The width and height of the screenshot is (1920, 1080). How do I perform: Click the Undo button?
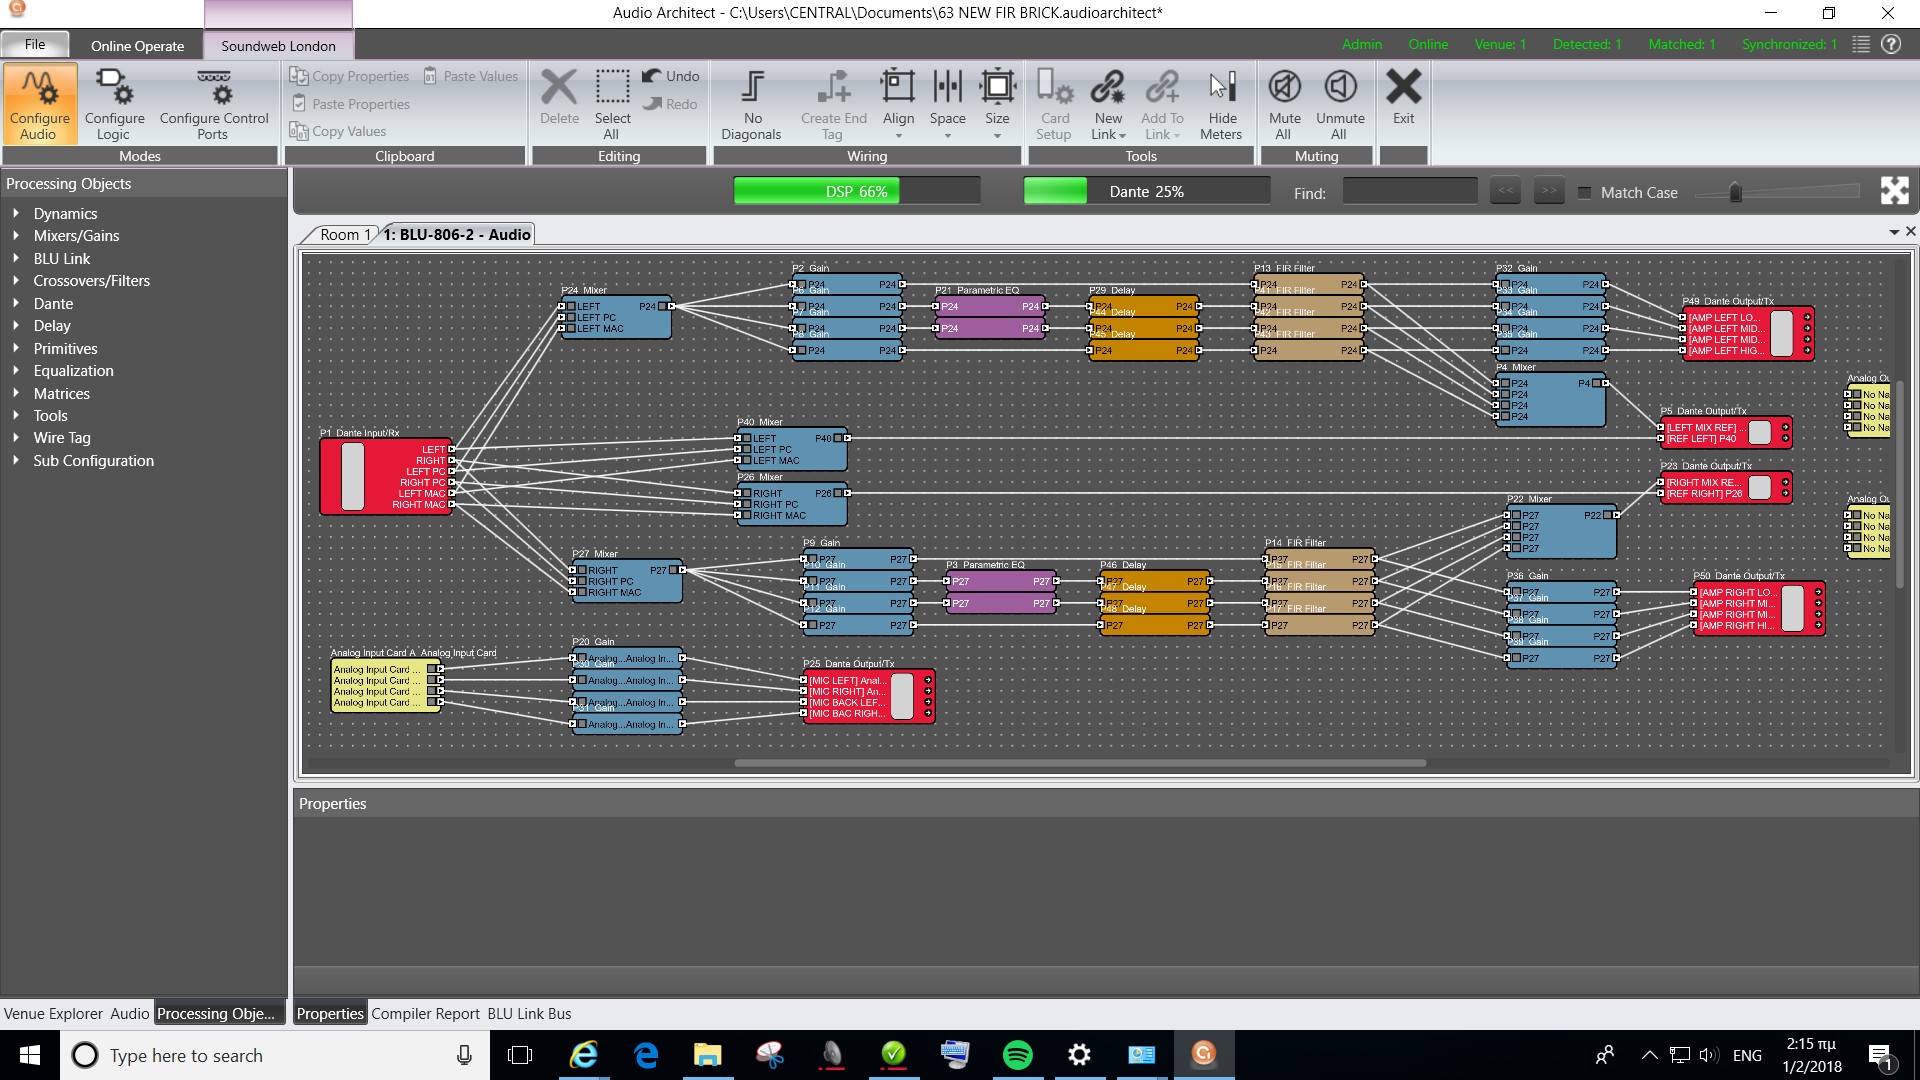(x=670, y=76)
